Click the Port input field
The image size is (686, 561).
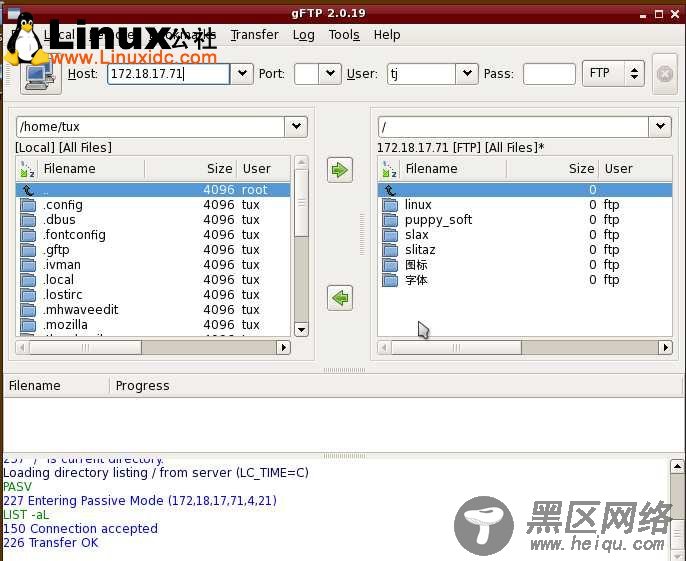coord(306,74)
